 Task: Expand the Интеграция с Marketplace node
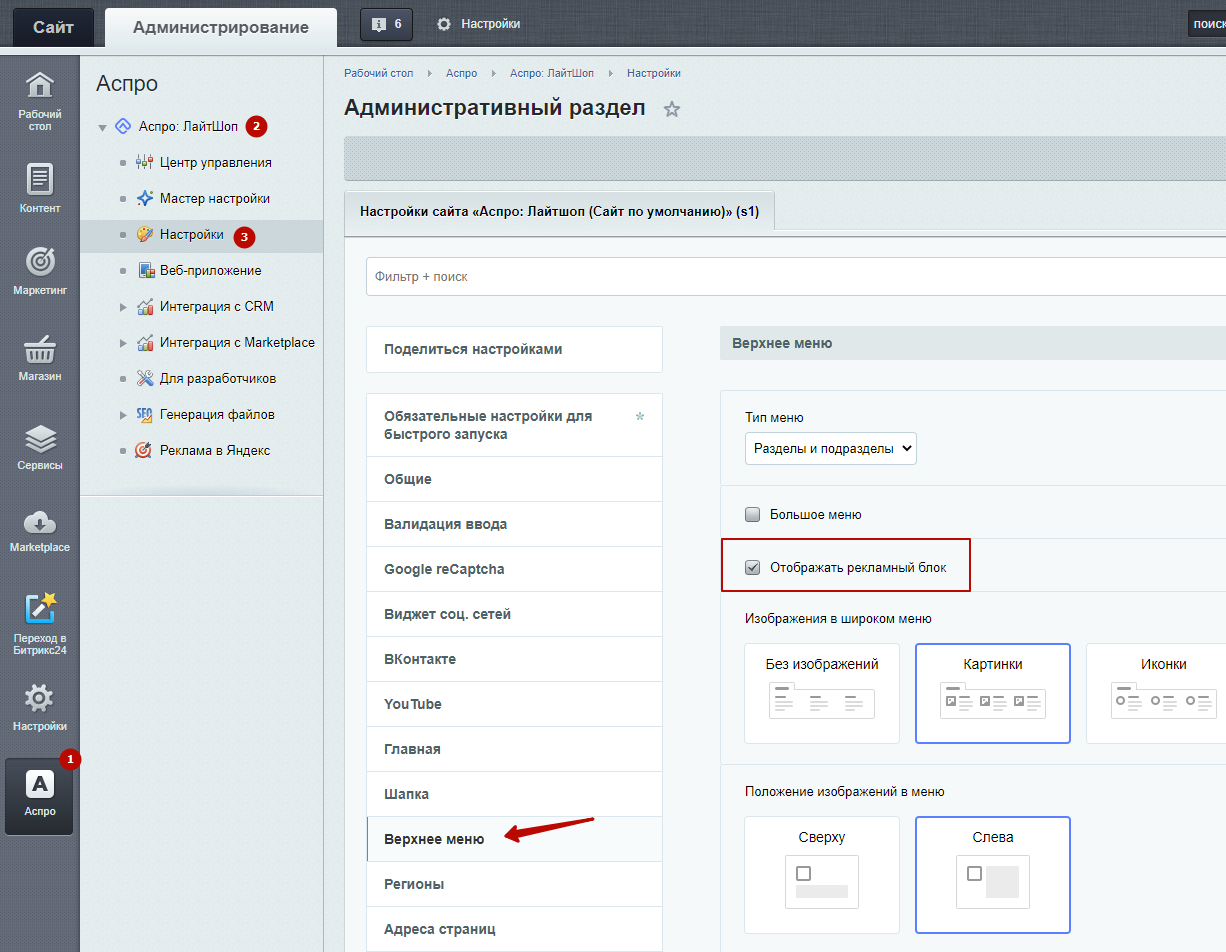click(123, 342)
